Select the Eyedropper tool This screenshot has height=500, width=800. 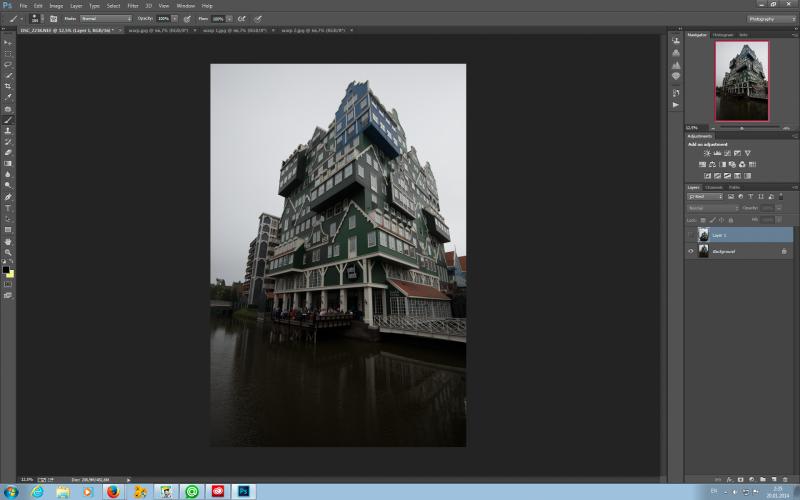(x=8, y=97)
